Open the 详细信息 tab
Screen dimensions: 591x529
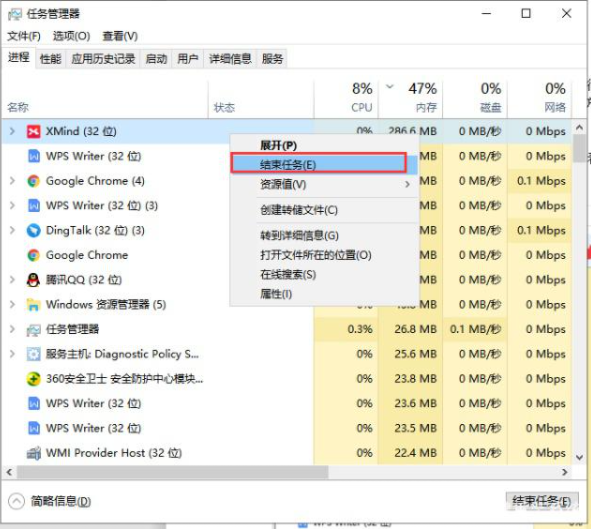click(x=230, y=59)
